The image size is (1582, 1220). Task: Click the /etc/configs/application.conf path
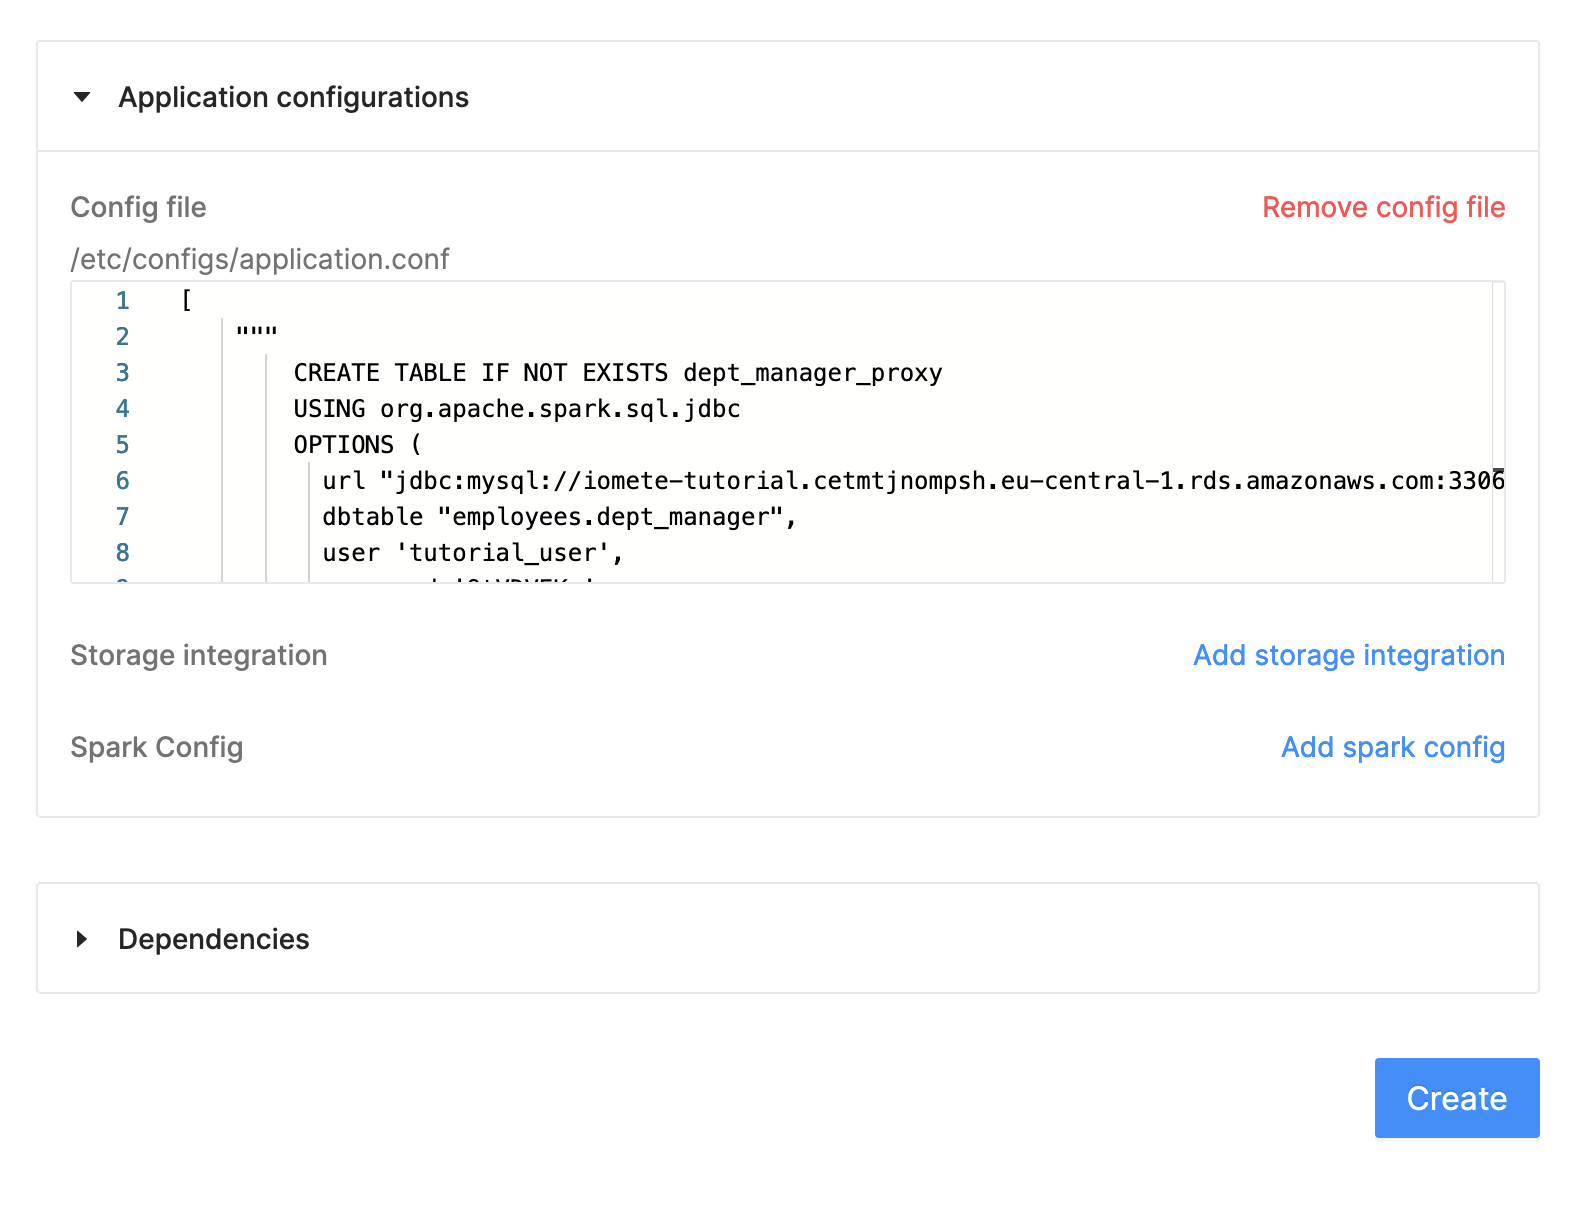(260, 259)
